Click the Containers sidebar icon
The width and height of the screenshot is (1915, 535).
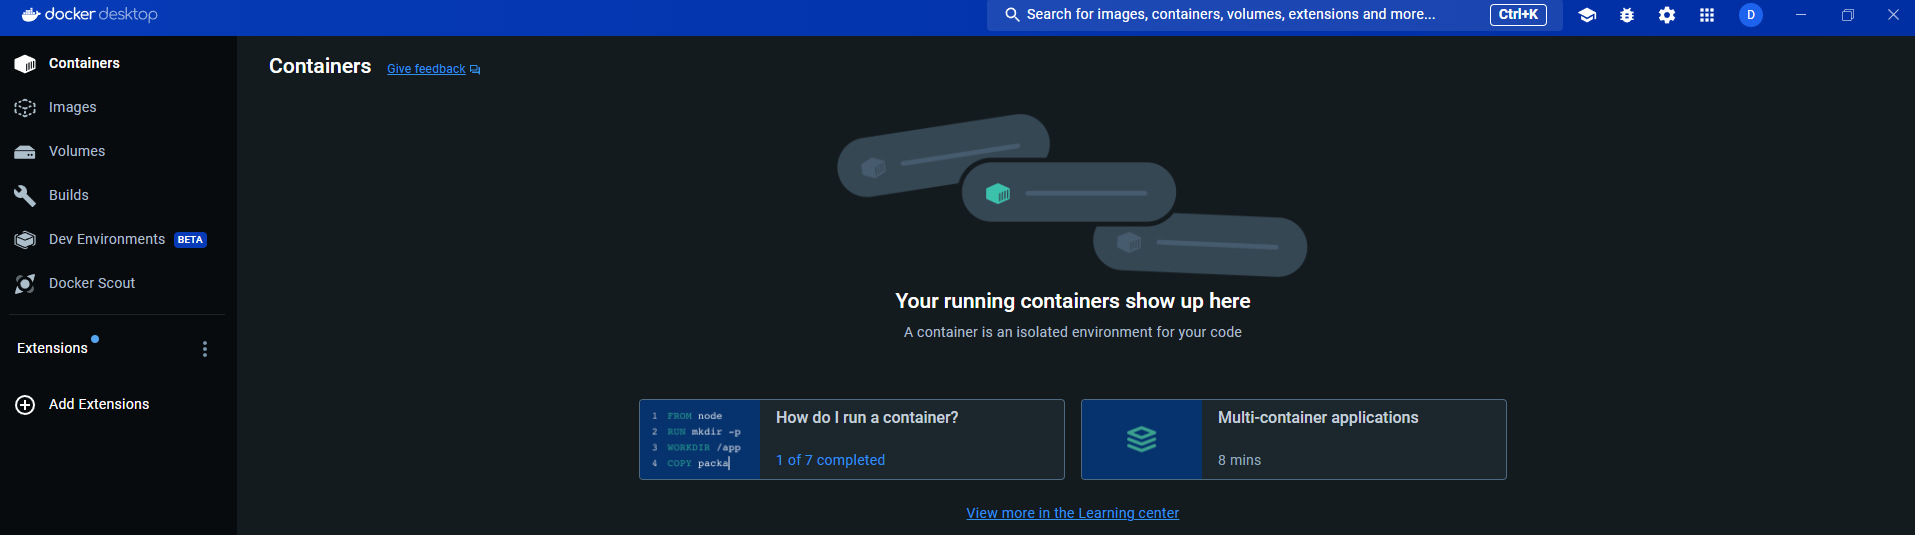[x=25, y=64]
